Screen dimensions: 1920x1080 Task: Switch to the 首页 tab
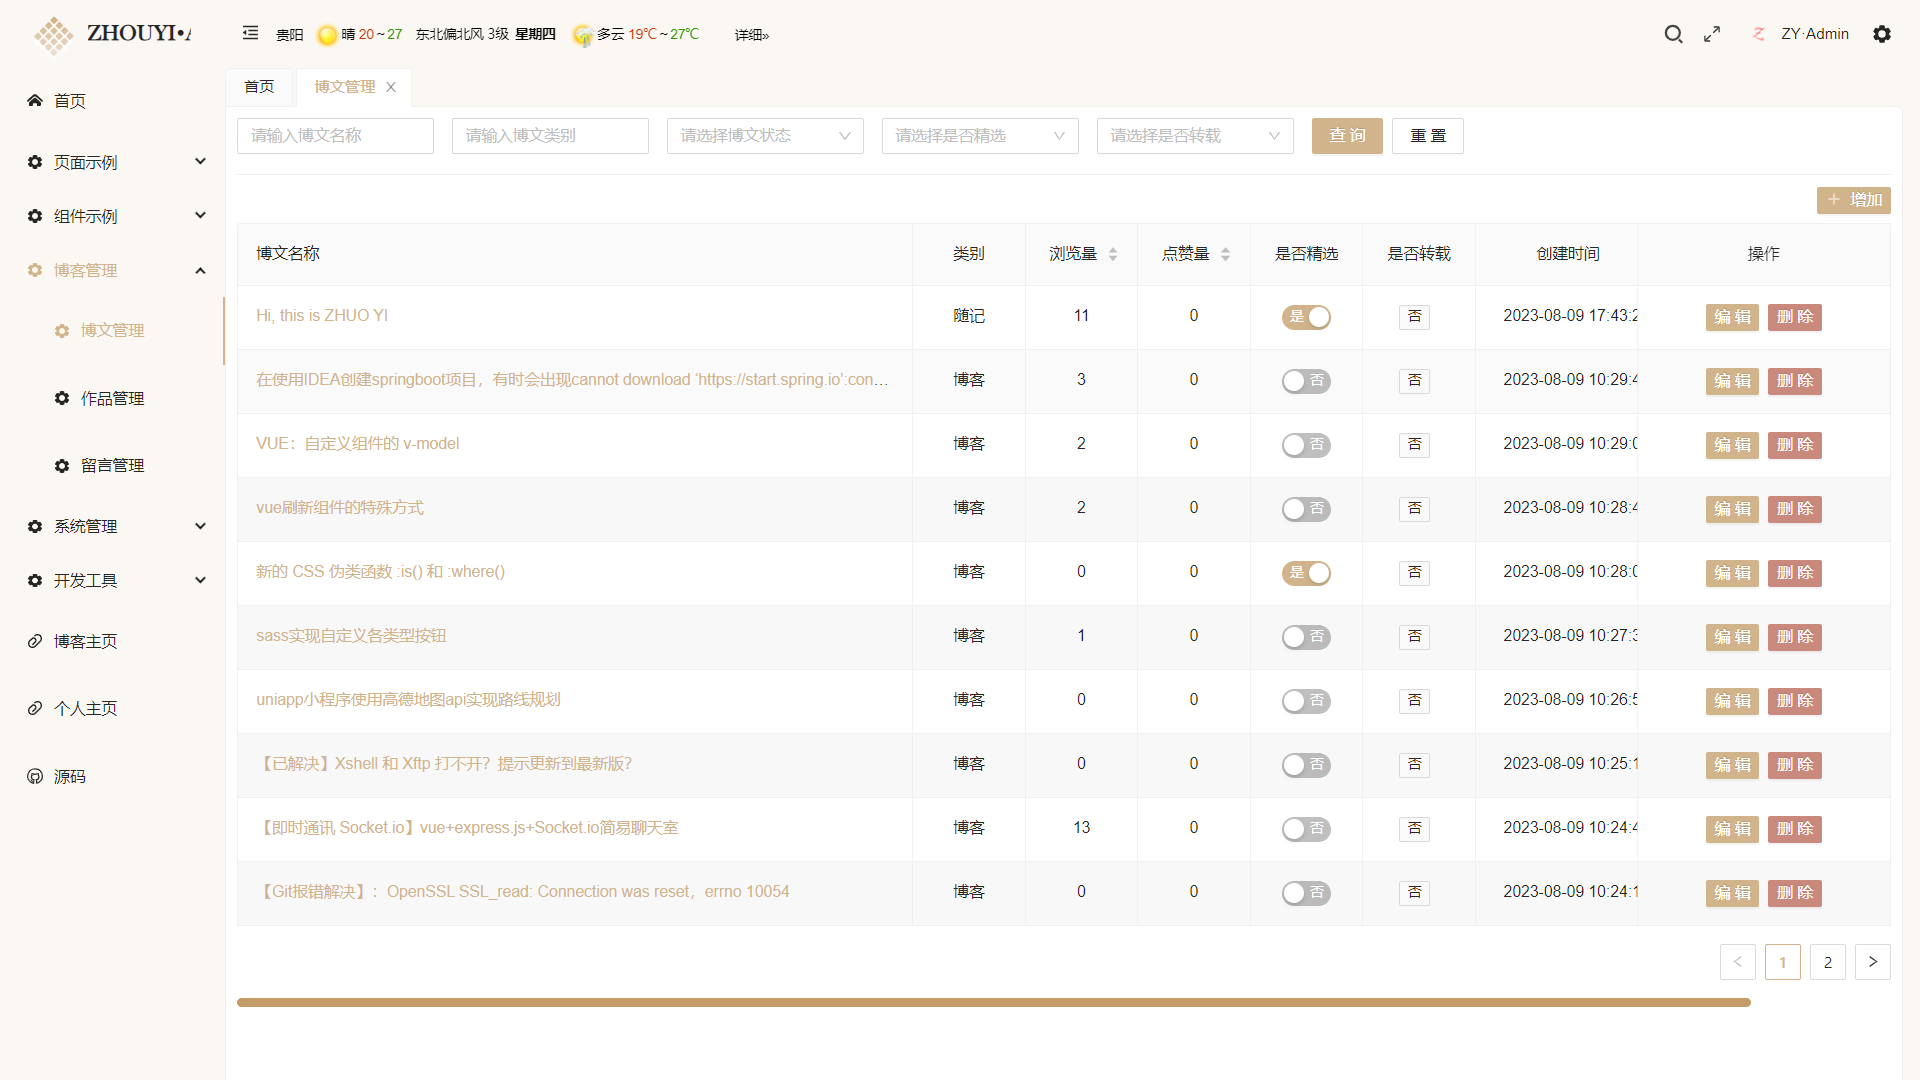tap(259, 87)
